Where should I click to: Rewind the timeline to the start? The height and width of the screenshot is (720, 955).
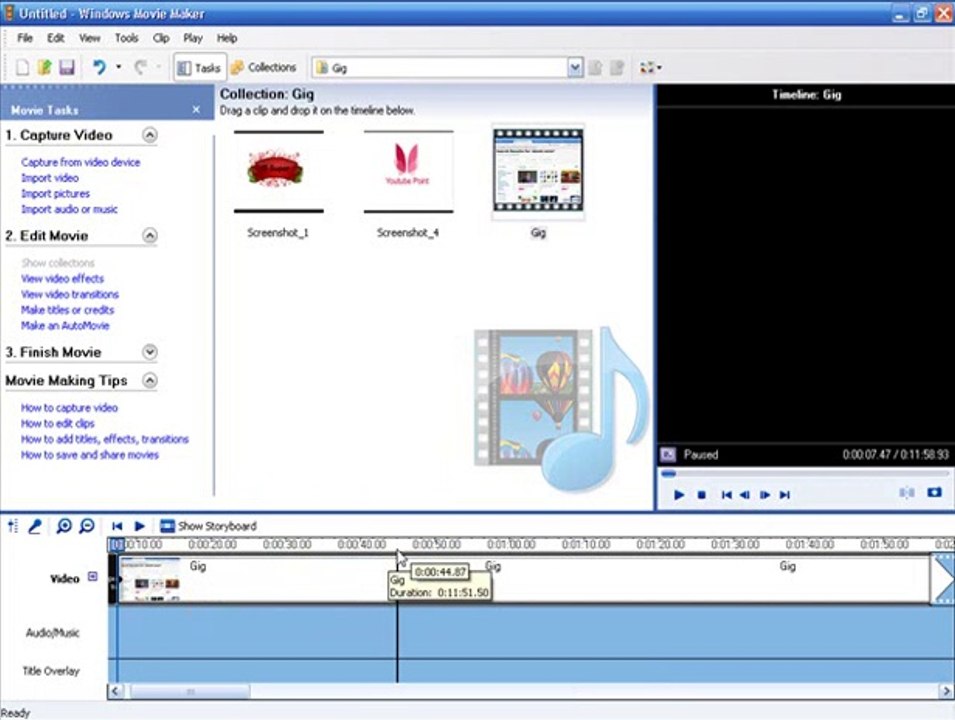118,526
